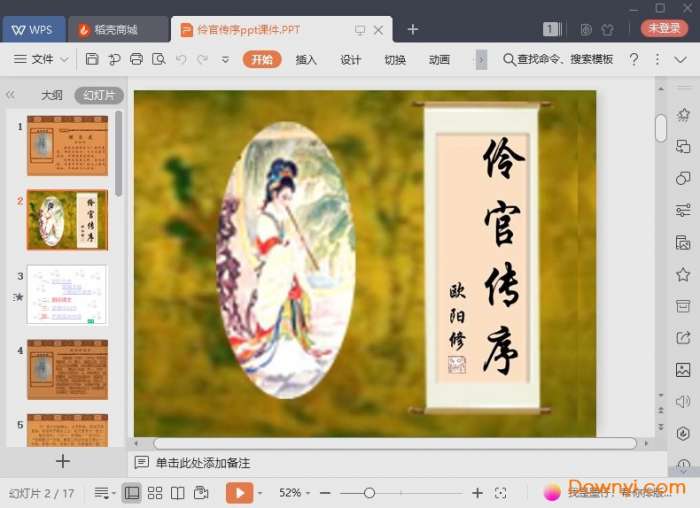Switch to slide sorter grid view
The height and width of the screenshot is (508, 700).
pyautogui.click(x=155, y=493)
